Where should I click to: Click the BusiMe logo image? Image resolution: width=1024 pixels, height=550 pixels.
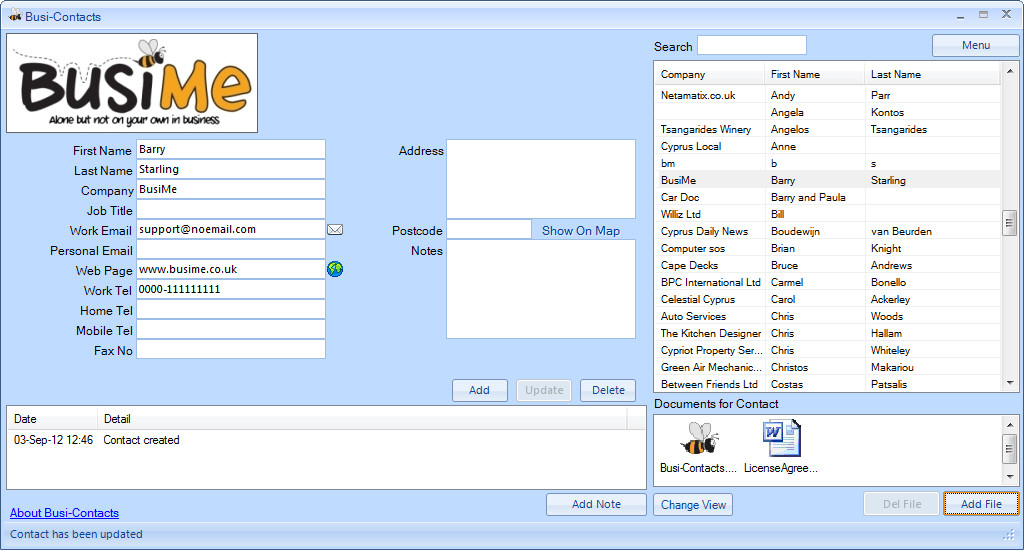pos(132,83)
